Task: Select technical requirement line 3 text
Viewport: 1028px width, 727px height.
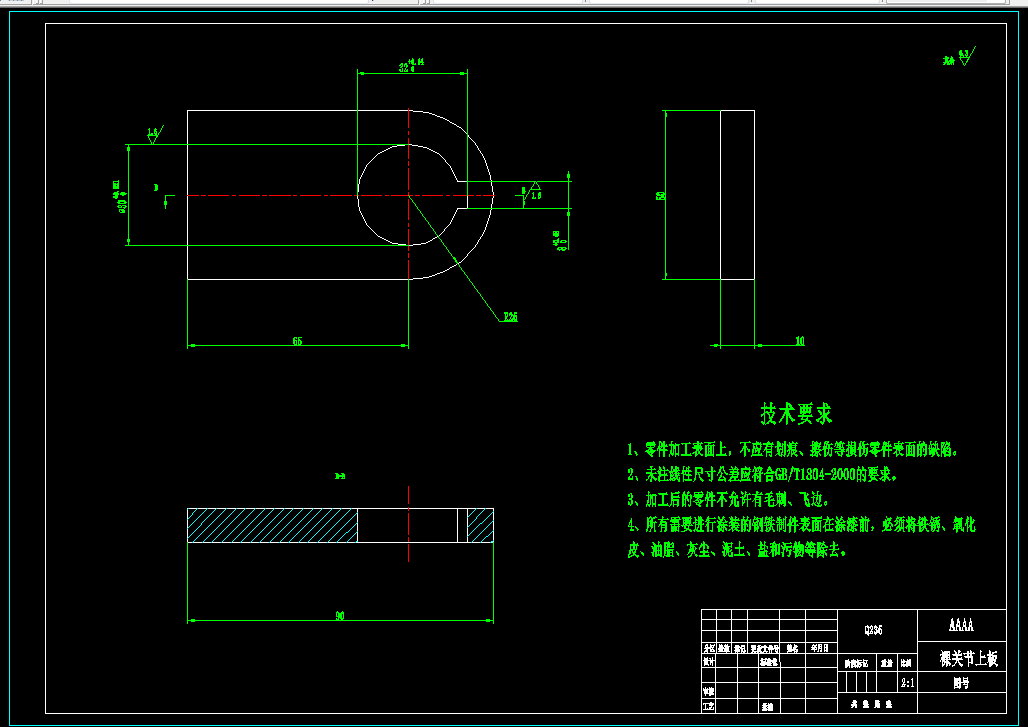Action: tap(728, 500)
